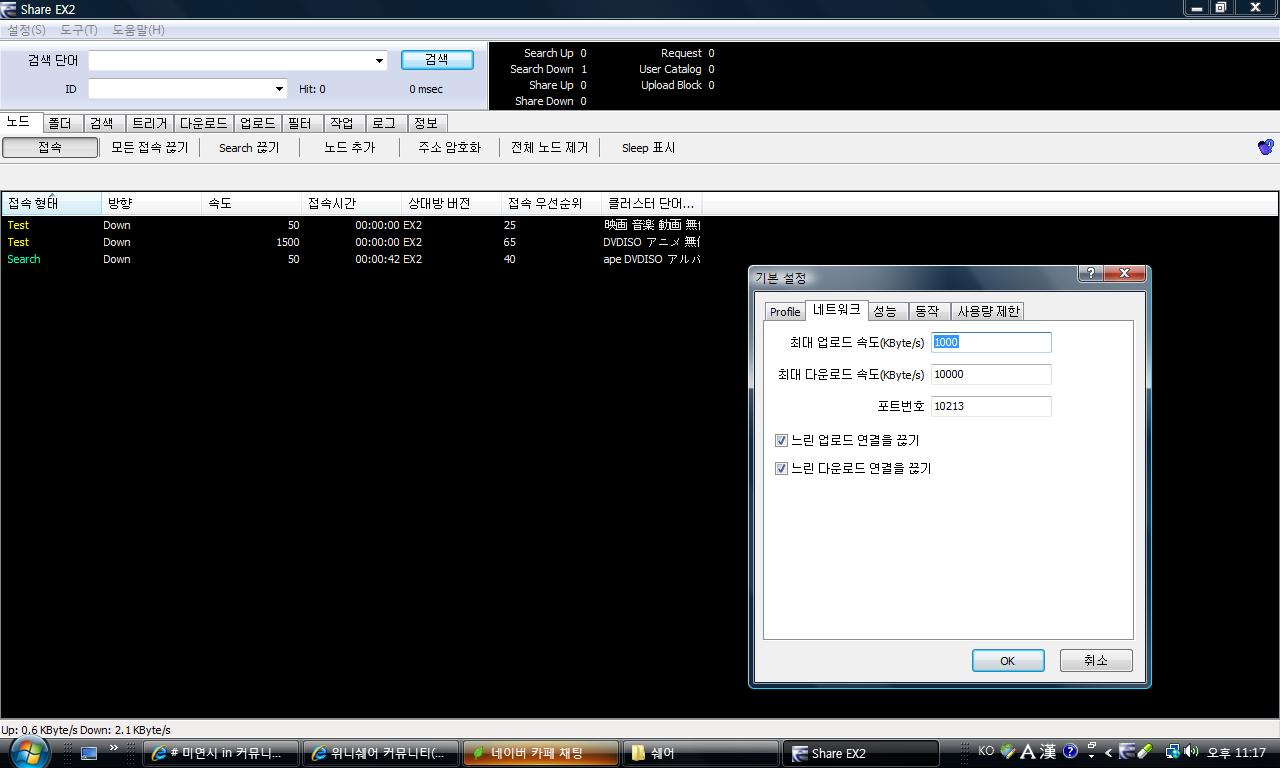Select the Profile tab in settings dialog
The width and height of the screenshot is (1280, 768).
[785, 311]
